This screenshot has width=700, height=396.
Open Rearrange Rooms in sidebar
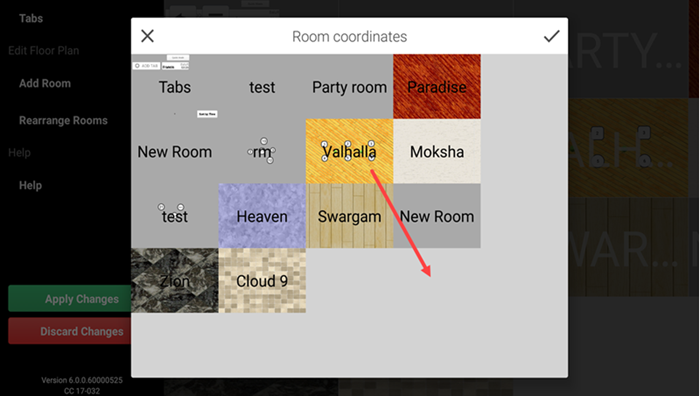(63, 121)
